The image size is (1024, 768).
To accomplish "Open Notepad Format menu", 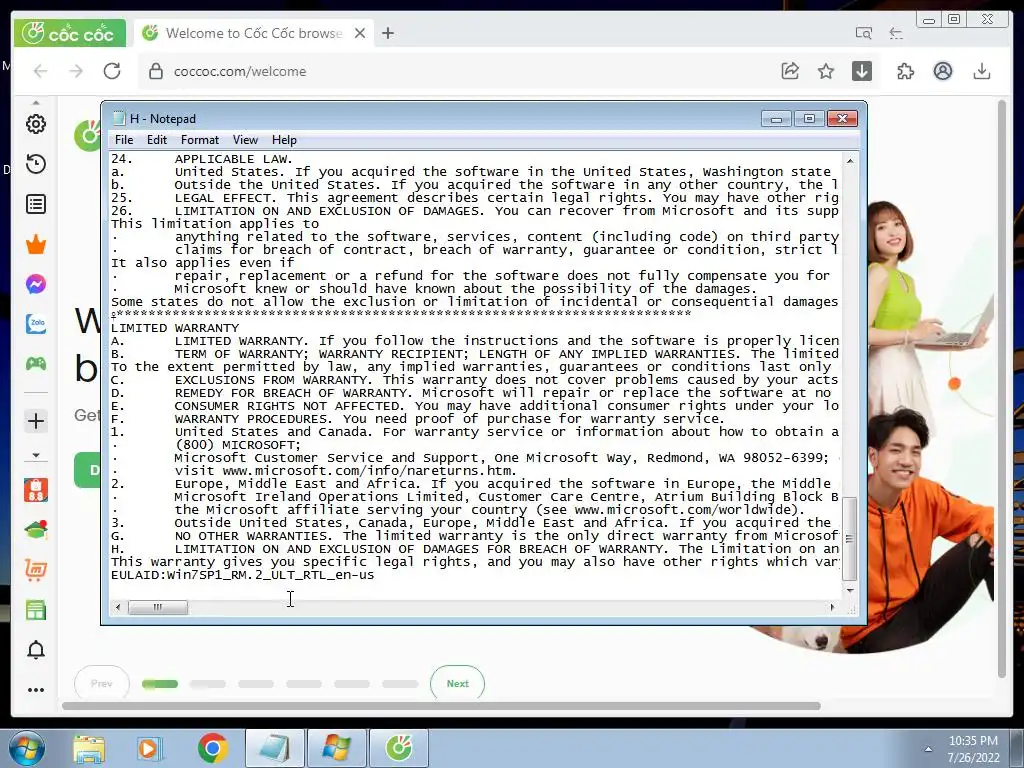I will [200, 140].
